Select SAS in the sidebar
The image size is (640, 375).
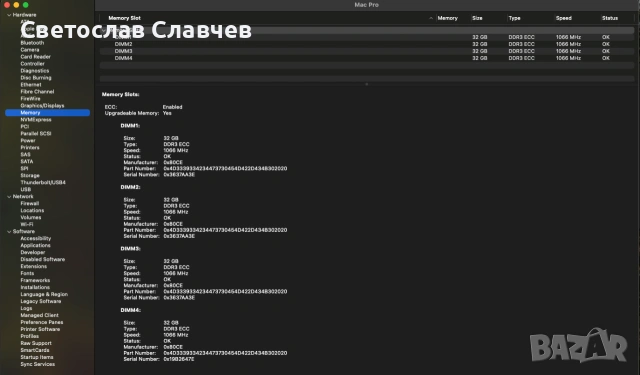[x=25, y=154]
